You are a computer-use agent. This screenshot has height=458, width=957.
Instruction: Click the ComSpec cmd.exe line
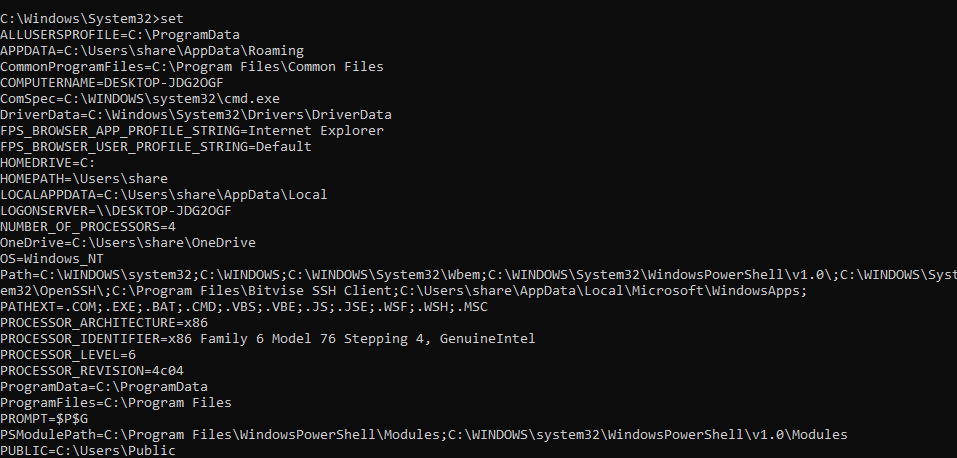[x=140, y=98]
